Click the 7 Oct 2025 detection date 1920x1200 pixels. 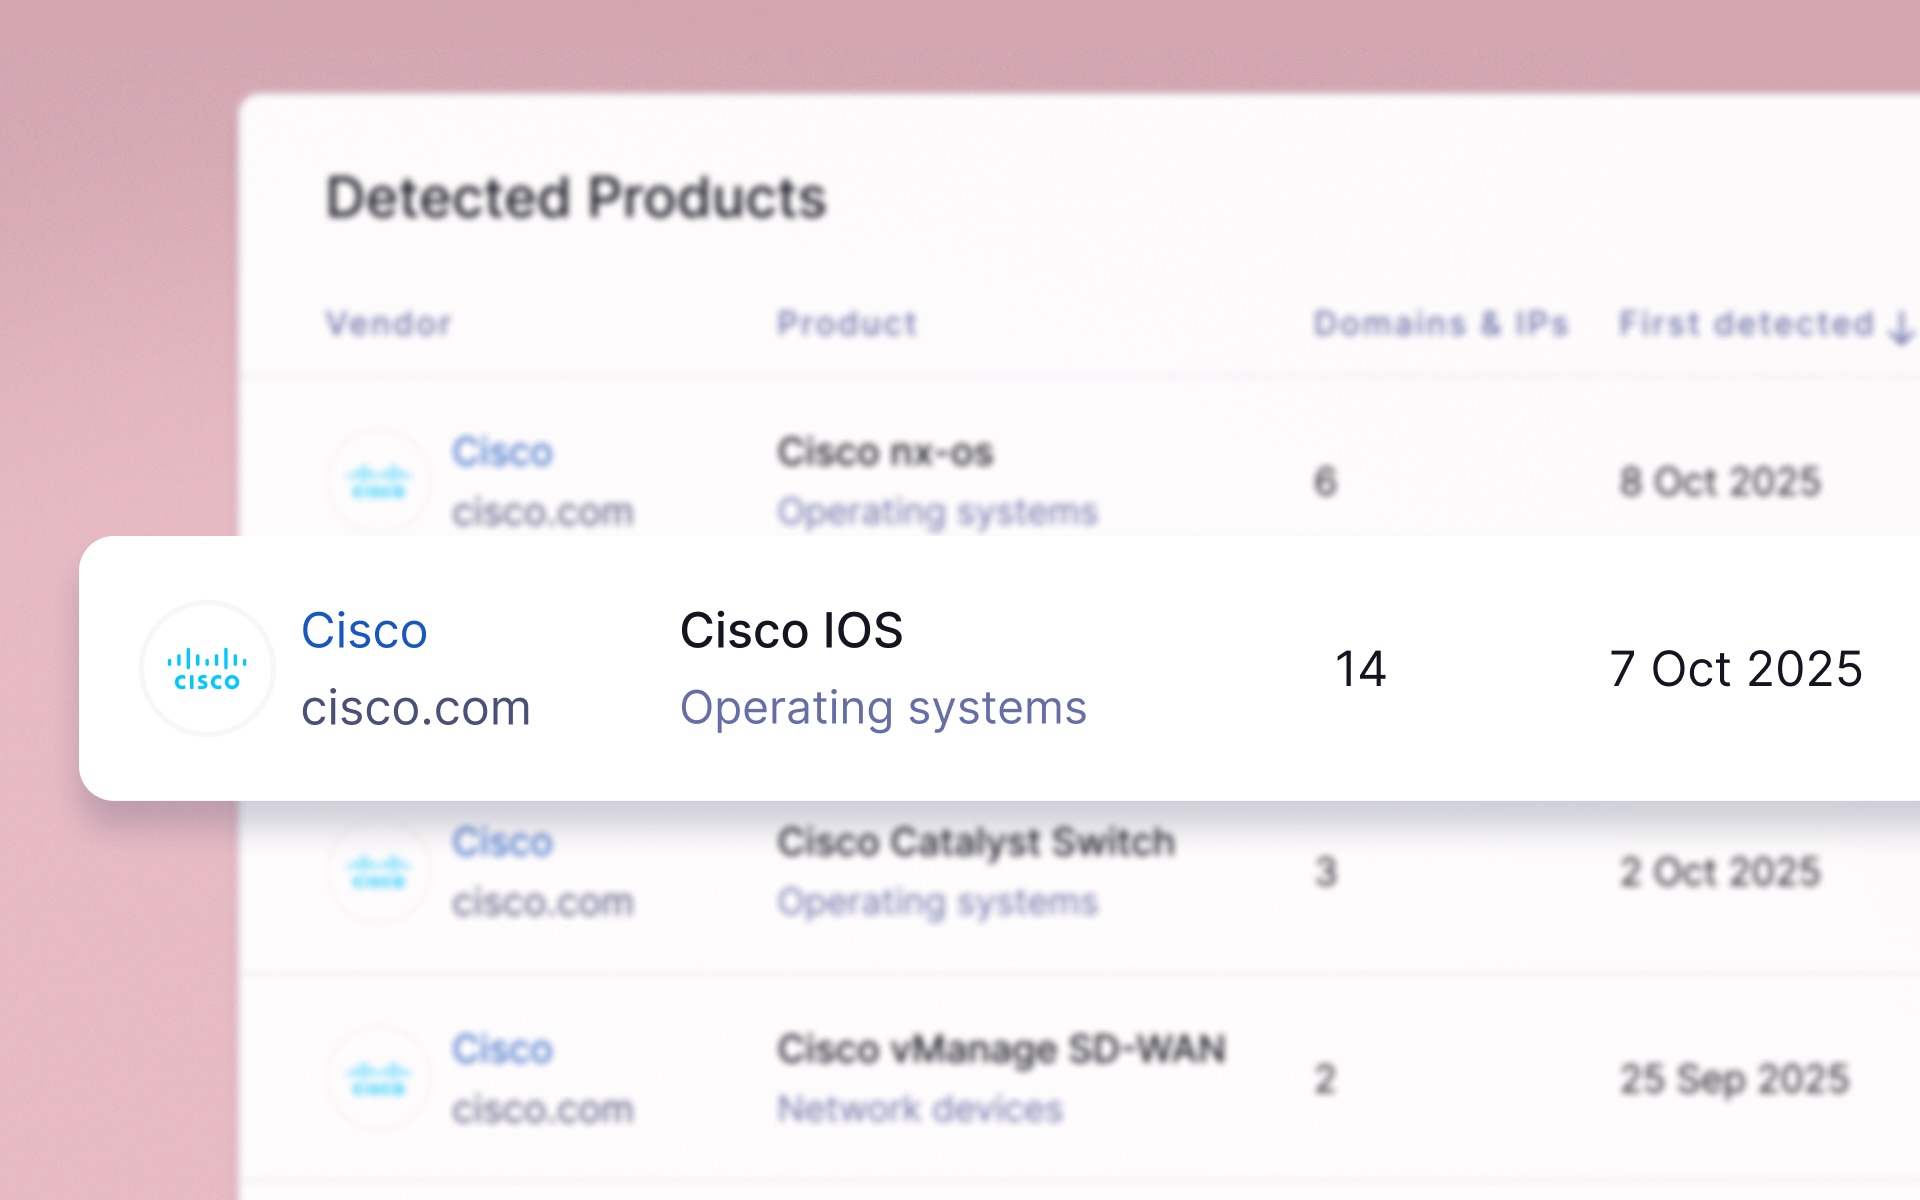[1736, 670]
